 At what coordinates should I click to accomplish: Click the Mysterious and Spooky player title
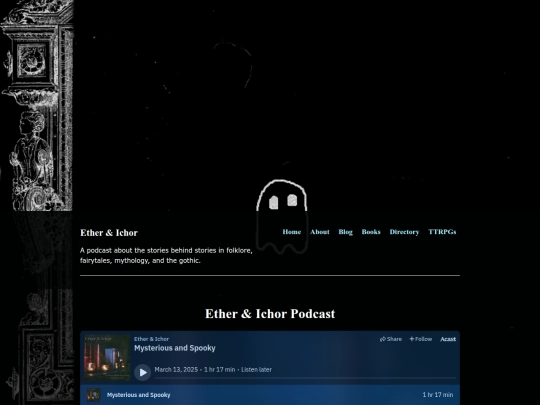click(175, 348)
